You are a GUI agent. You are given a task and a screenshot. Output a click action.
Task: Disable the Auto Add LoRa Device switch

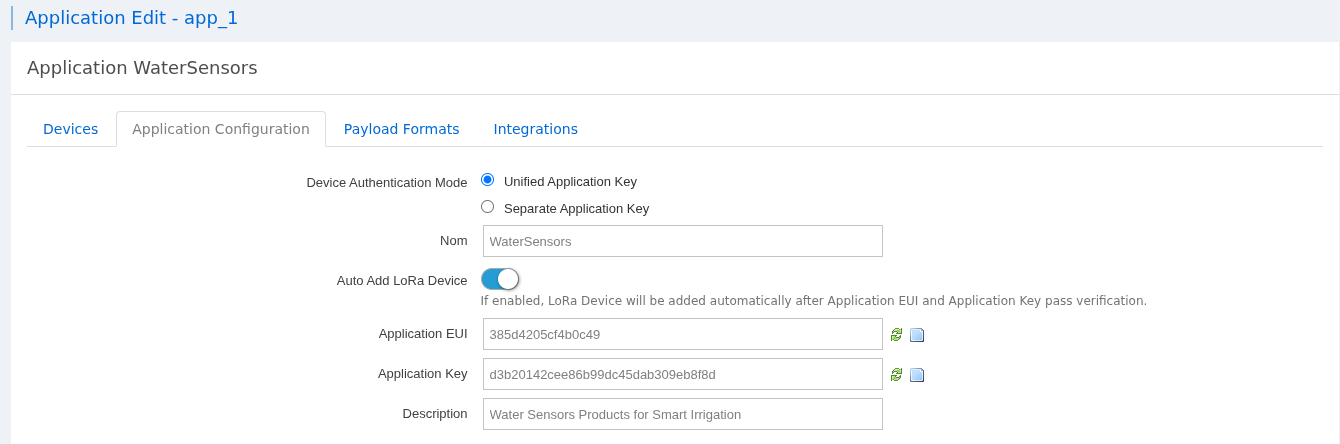(x=500, y=279)
